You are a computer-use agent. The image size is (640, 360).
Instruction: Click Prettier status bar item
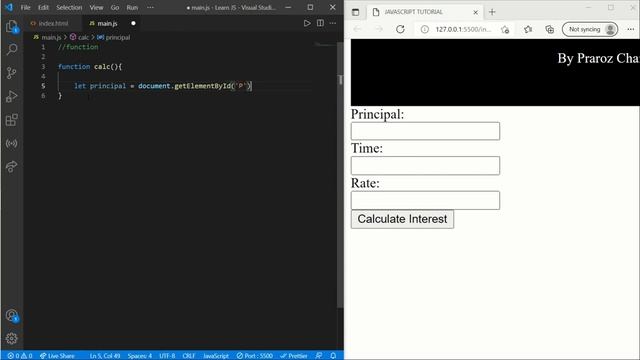click(294, 356)
